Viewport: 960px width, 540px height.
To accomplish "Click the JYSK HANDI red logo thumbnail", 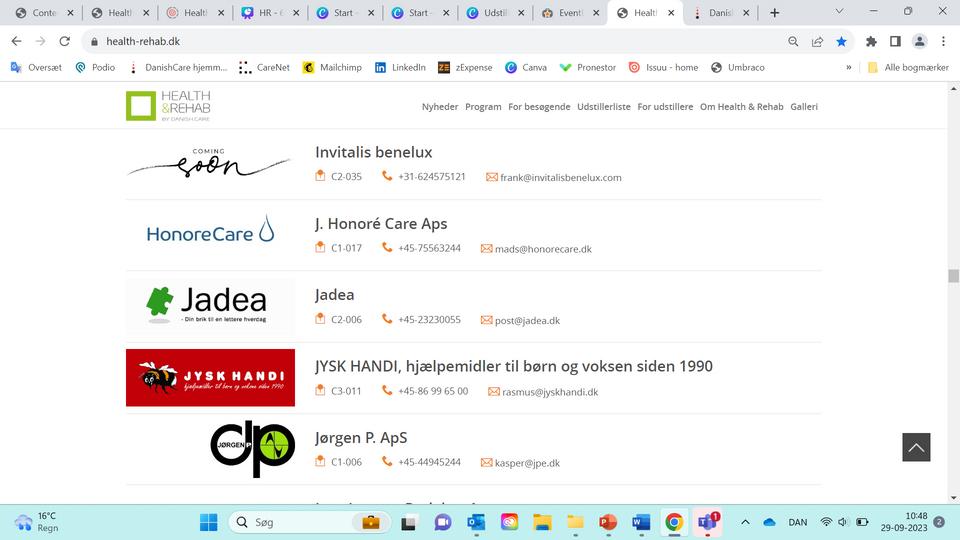I will (x=210, y=378).
